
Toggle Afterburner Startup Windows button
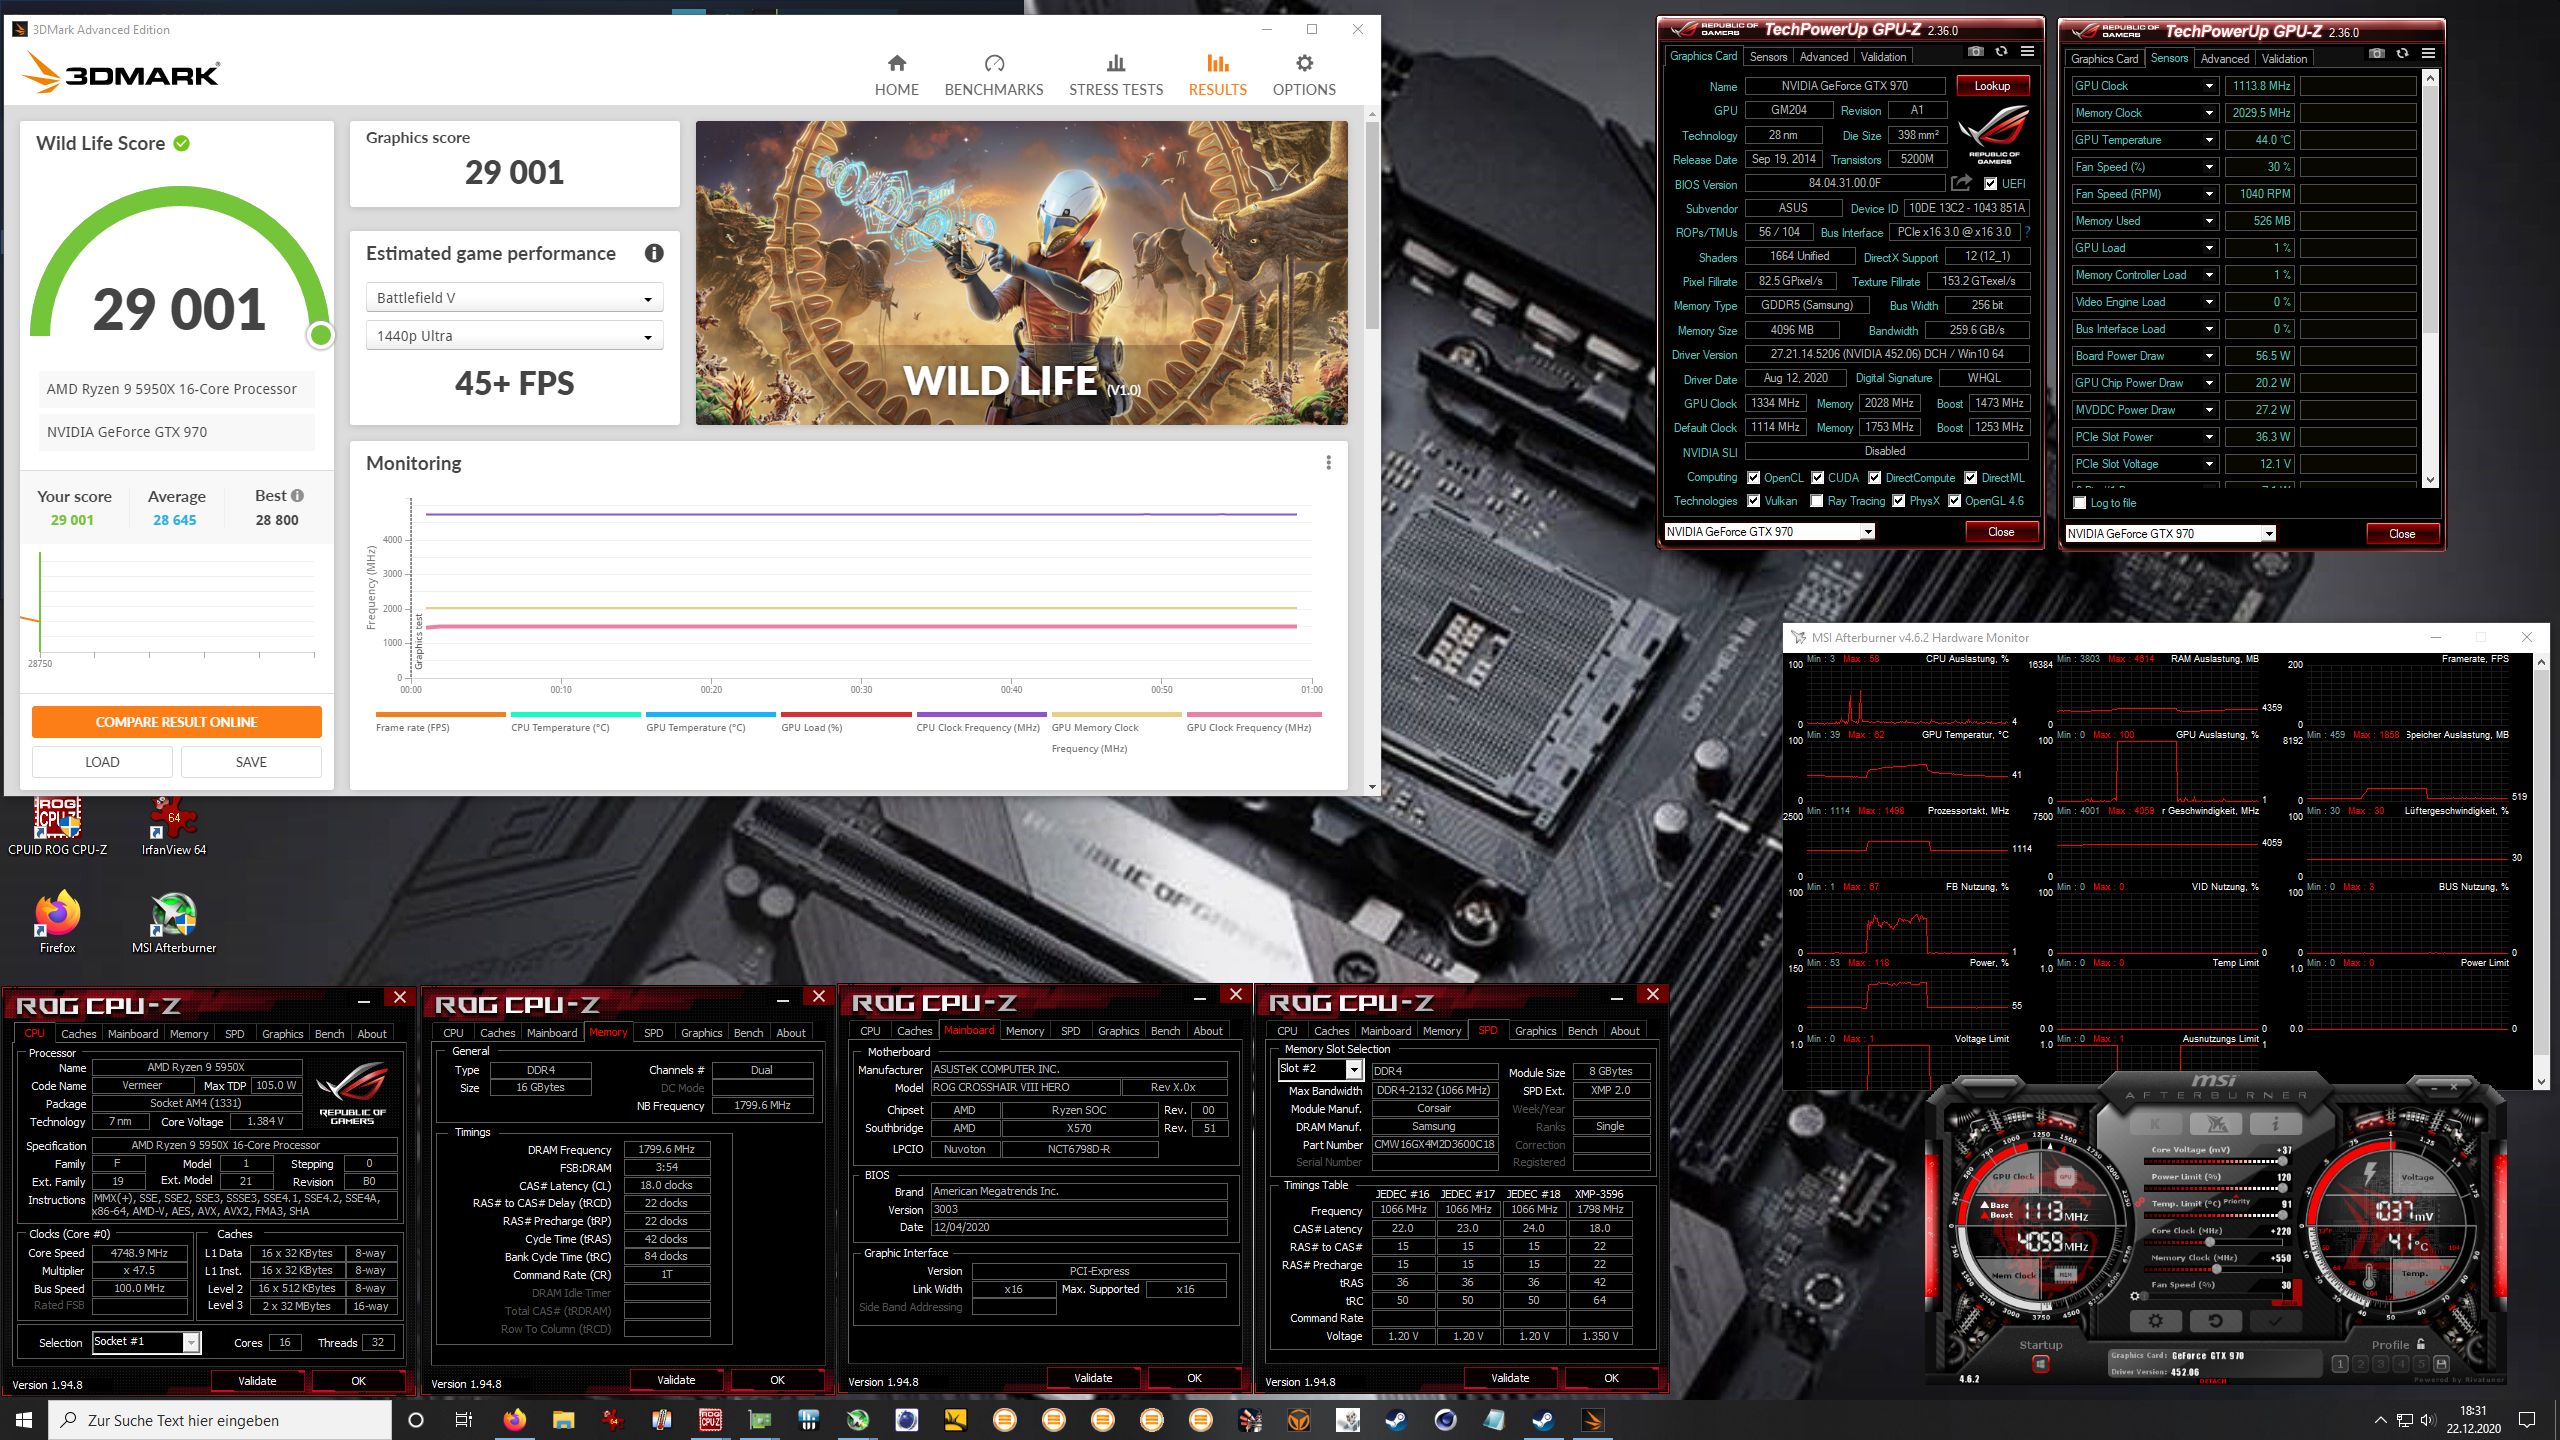(2041, 1364)
